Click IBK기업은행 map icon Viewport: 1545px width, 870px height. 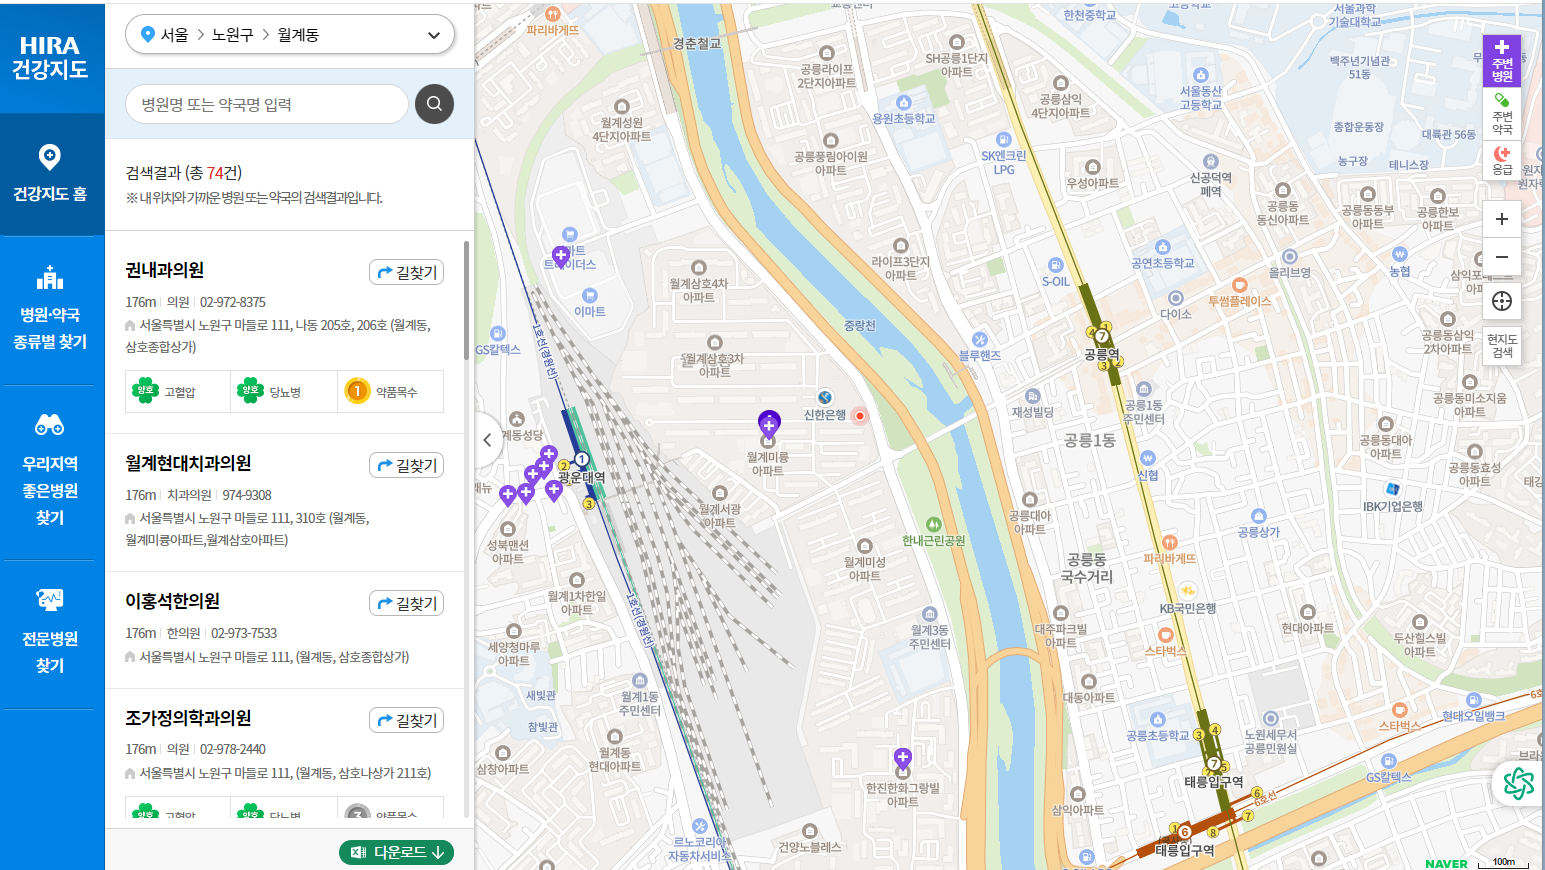1393,489
